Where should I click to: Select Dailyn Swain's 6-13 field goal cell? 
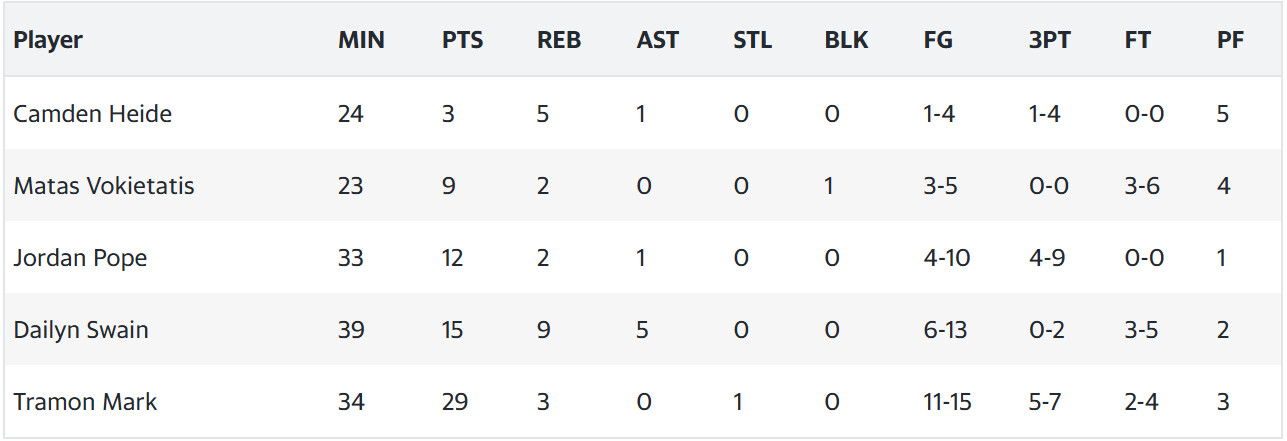pos(945,330)
